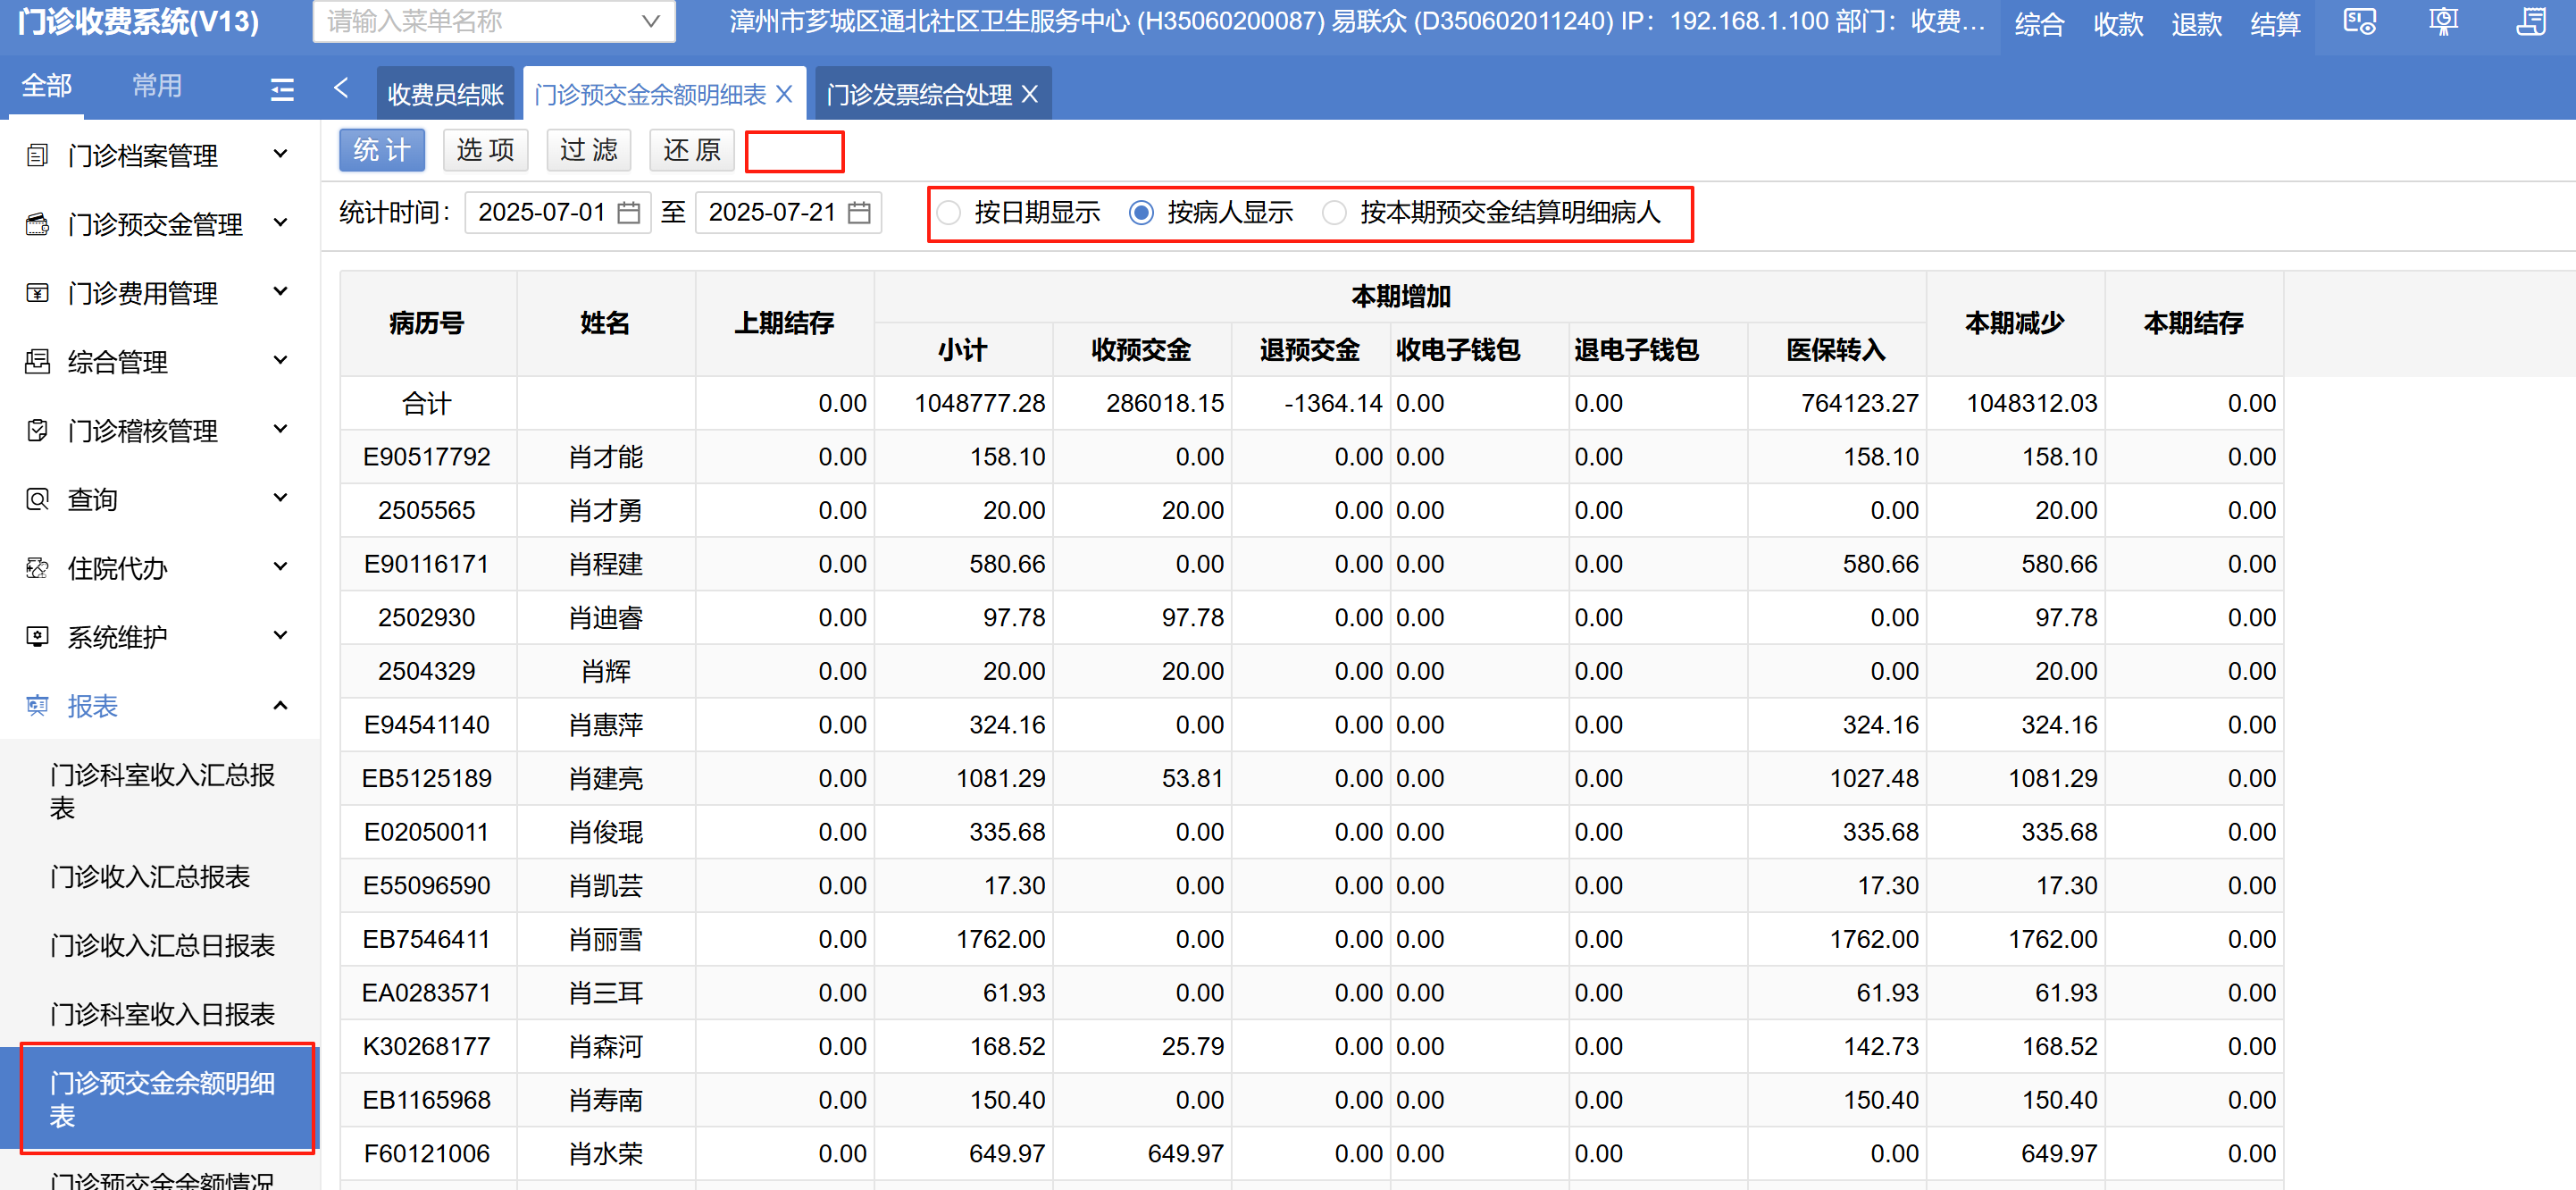Switch to 门诊发票综合处理 tab

pos(918,94)
